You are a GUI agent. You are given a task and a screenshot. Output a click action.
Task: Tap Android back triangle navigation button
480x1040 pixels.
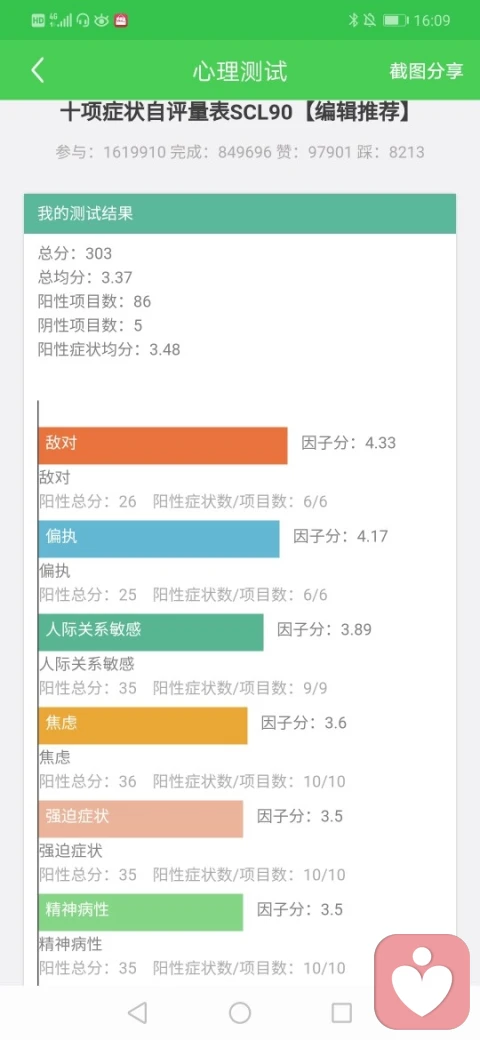click(x=137, y=1012)
